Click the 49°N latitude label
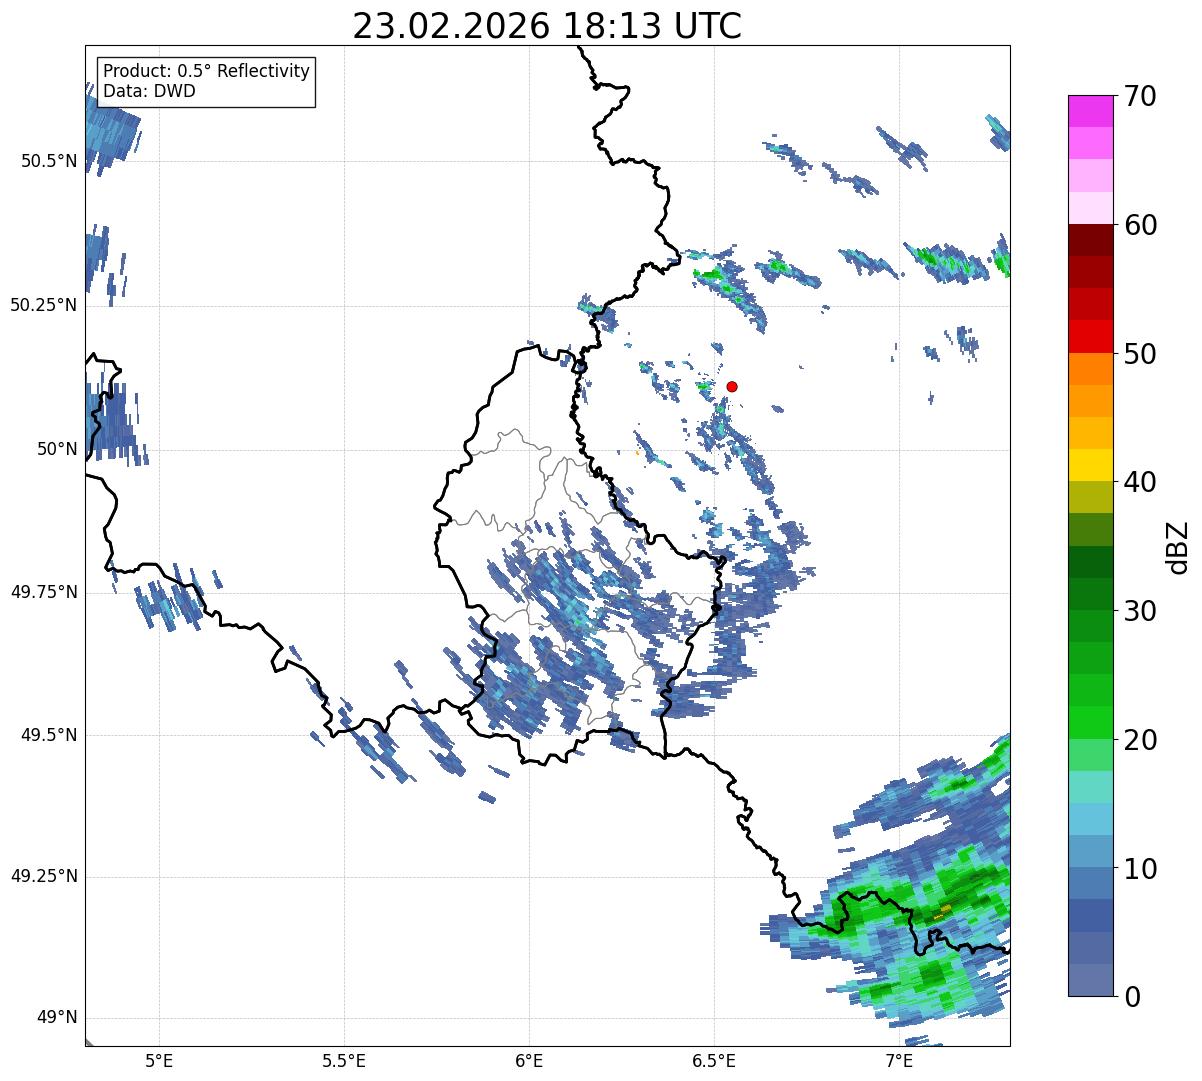The image size is (1202, 1081). 57,1018
